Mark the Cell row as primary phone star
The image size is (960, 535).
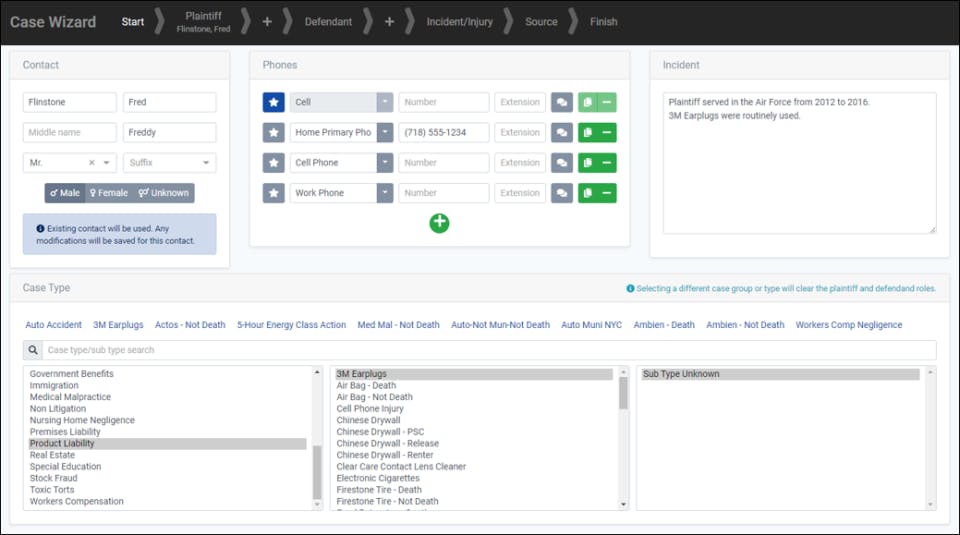[274, 102]
